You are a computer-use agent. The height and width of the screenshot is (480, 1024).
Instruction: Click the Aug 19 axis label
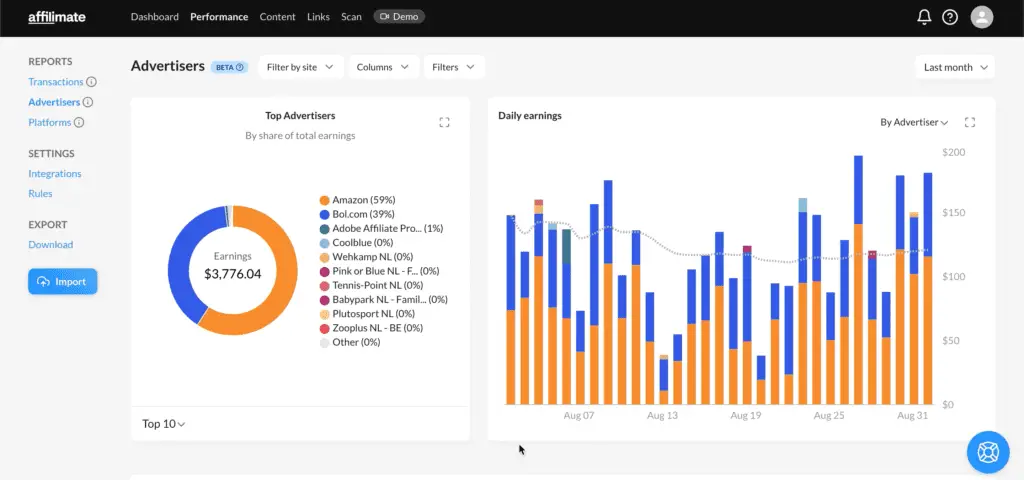click(746, 416)
